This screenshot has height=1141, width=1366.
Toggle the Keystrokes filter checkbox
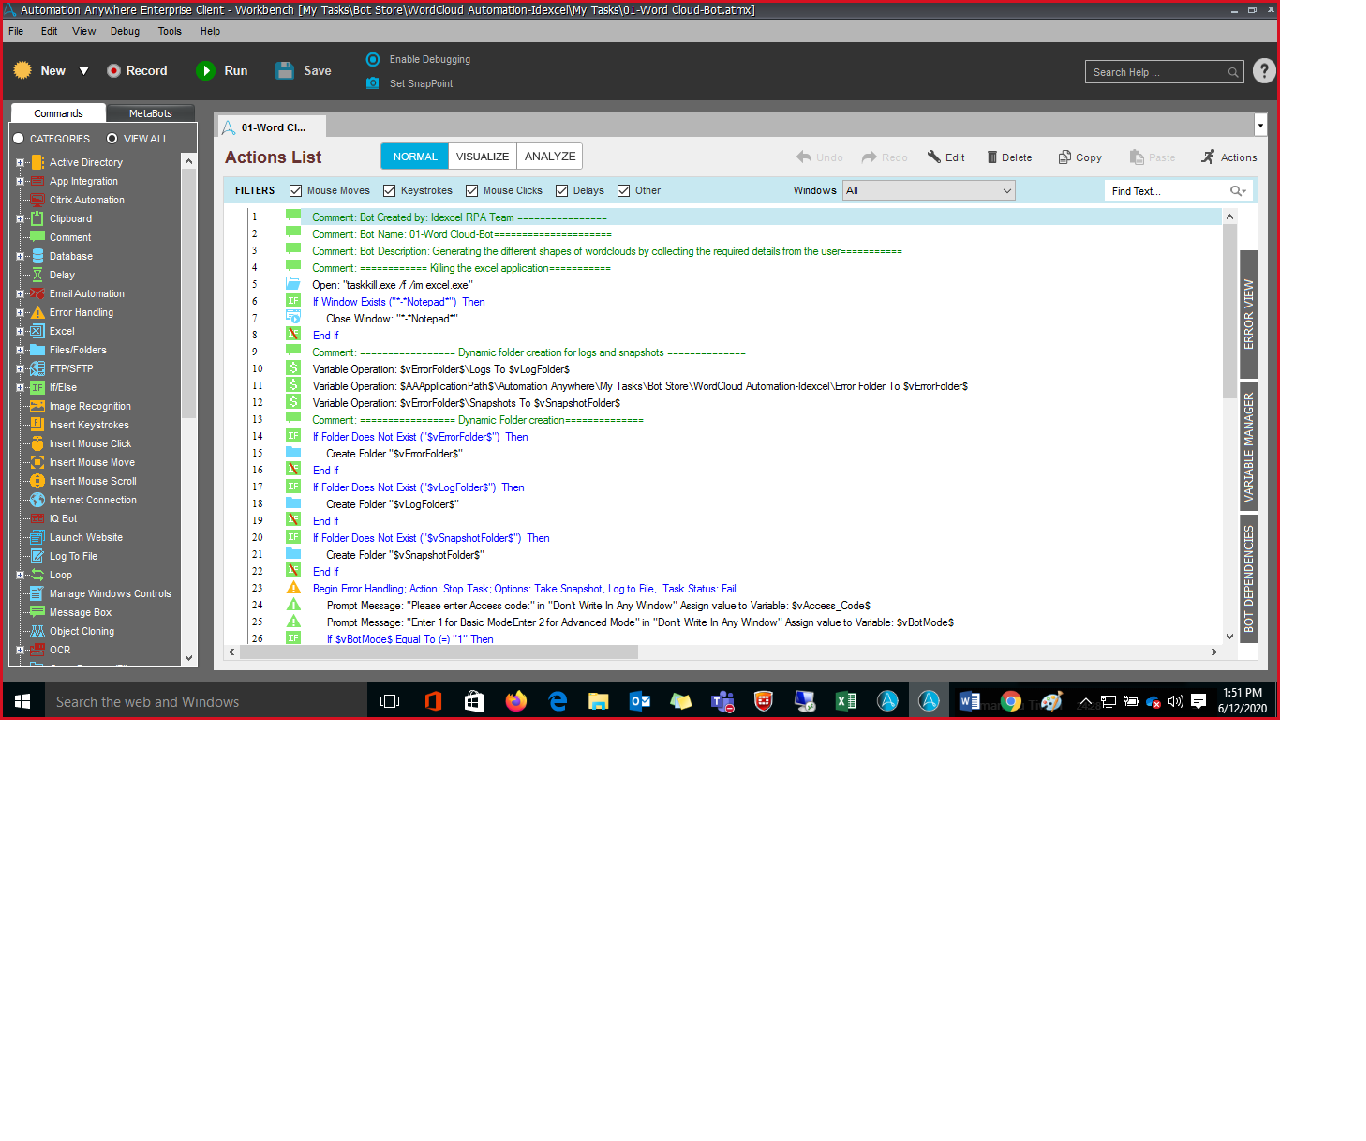pyautogui.click(x=389, y=191)
